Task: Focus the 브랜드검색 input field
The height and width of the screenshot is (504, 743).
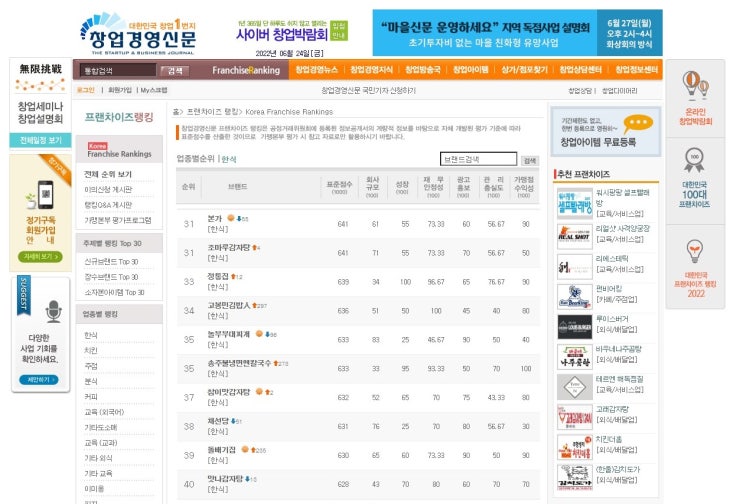Action: point(479,159)
